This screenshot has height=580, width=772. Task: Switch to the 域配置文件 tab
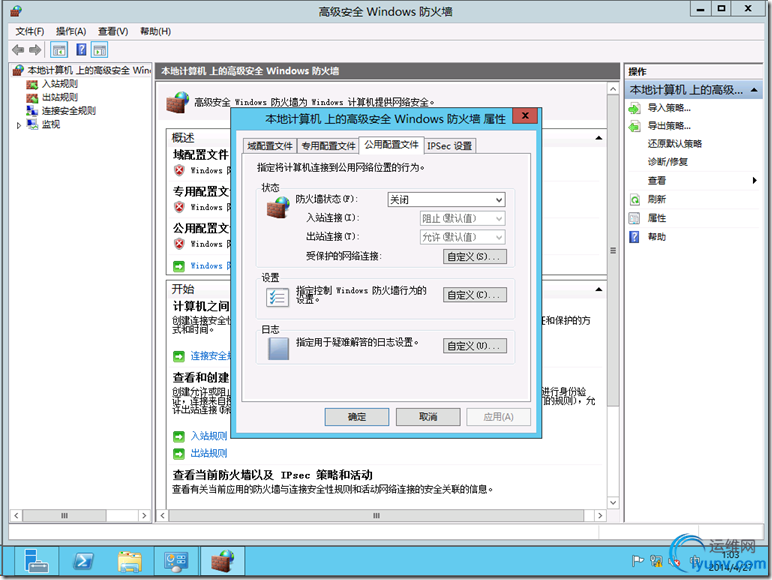pyautogui.click(x=270, y=146)
